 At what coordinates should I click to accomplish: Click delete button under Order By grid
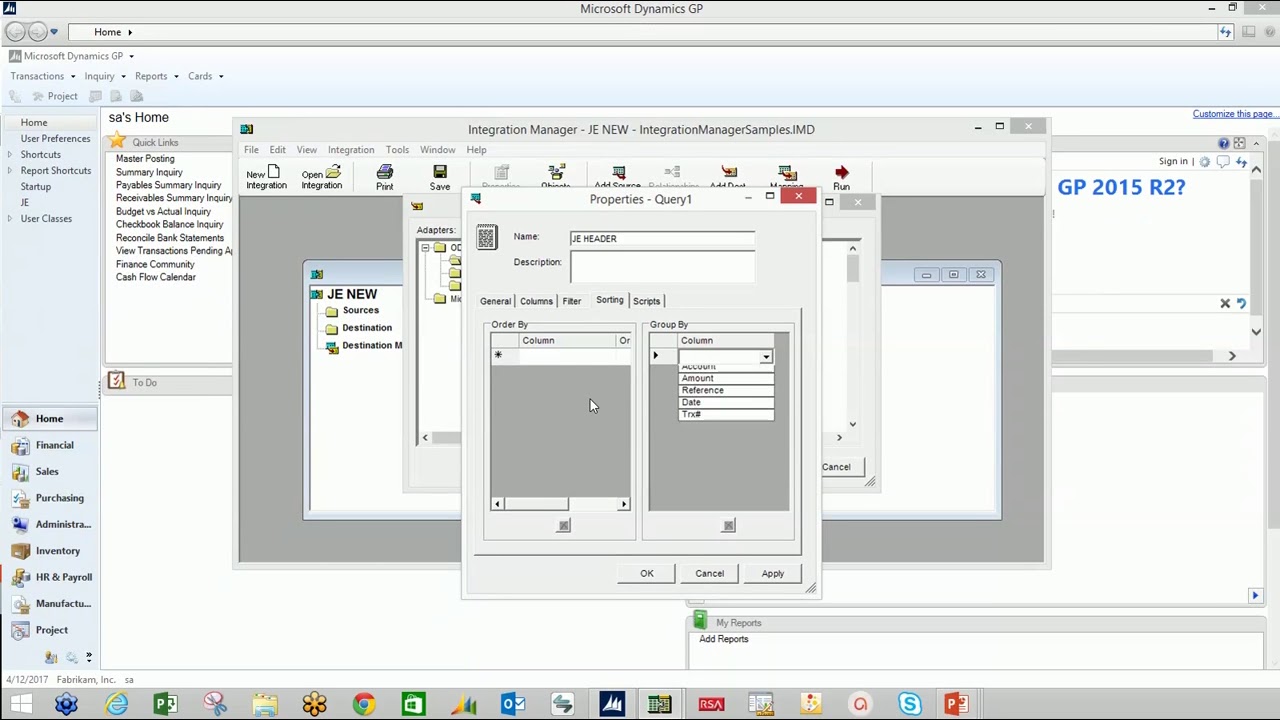point(563,526)
